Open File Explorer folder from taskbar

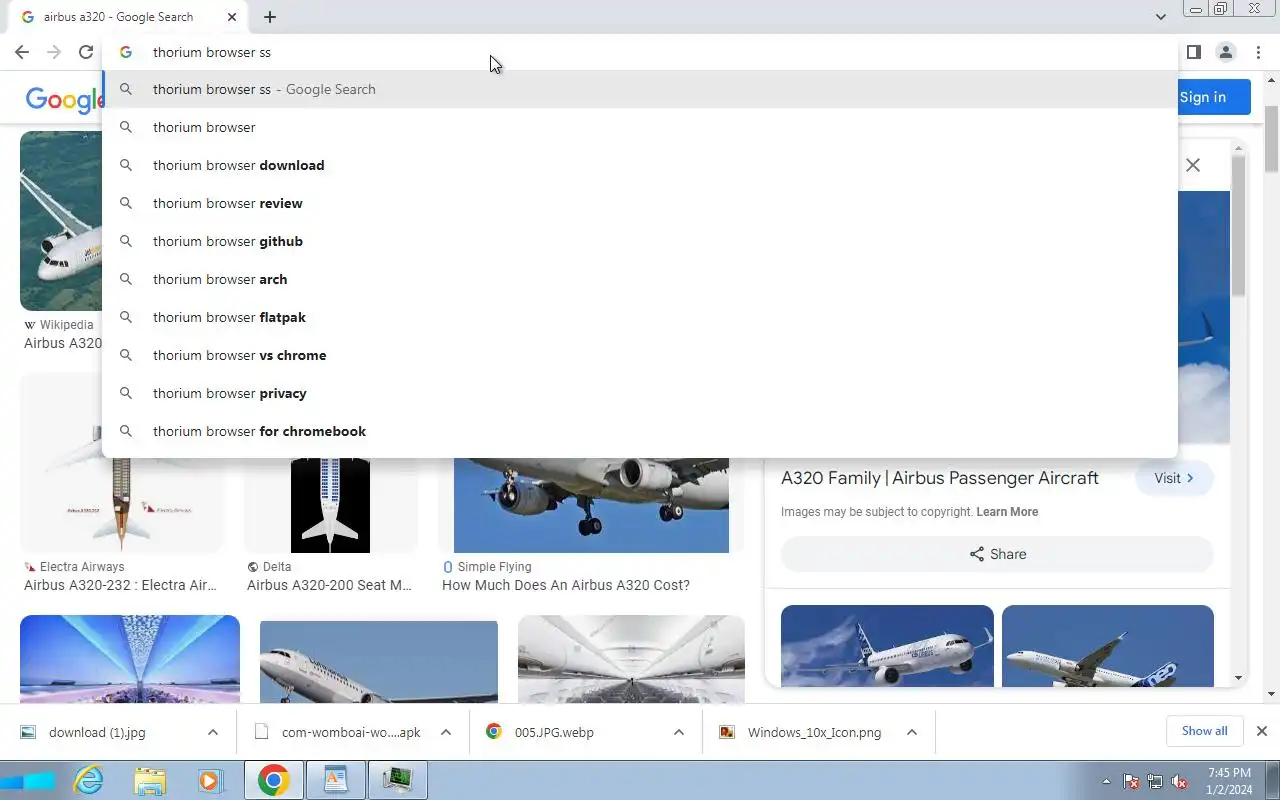[x=150, y=780]
